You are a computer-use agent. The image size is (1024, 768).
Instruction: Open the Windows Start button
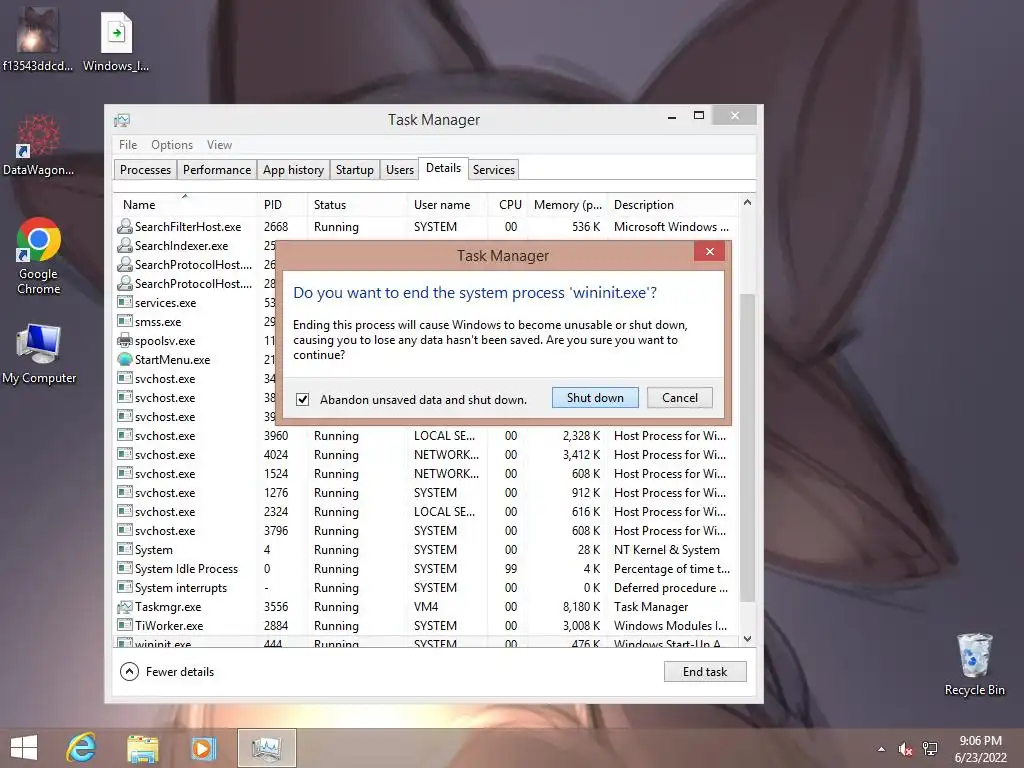(24, 748)
